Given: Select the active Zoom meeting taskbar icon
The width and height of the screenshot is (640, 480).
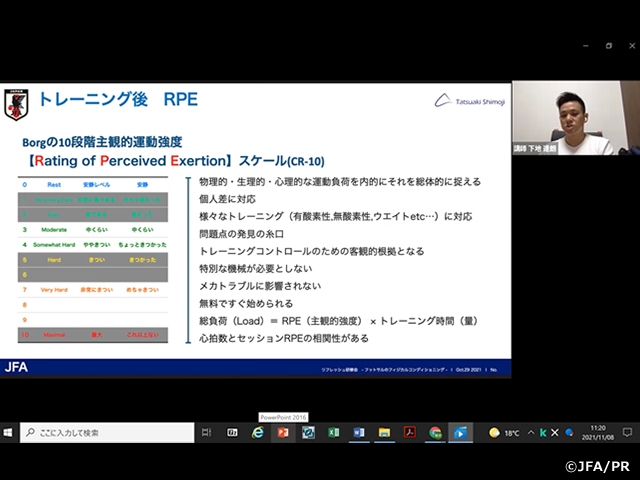Looking at the screenshot, I should tap(460, 433).
